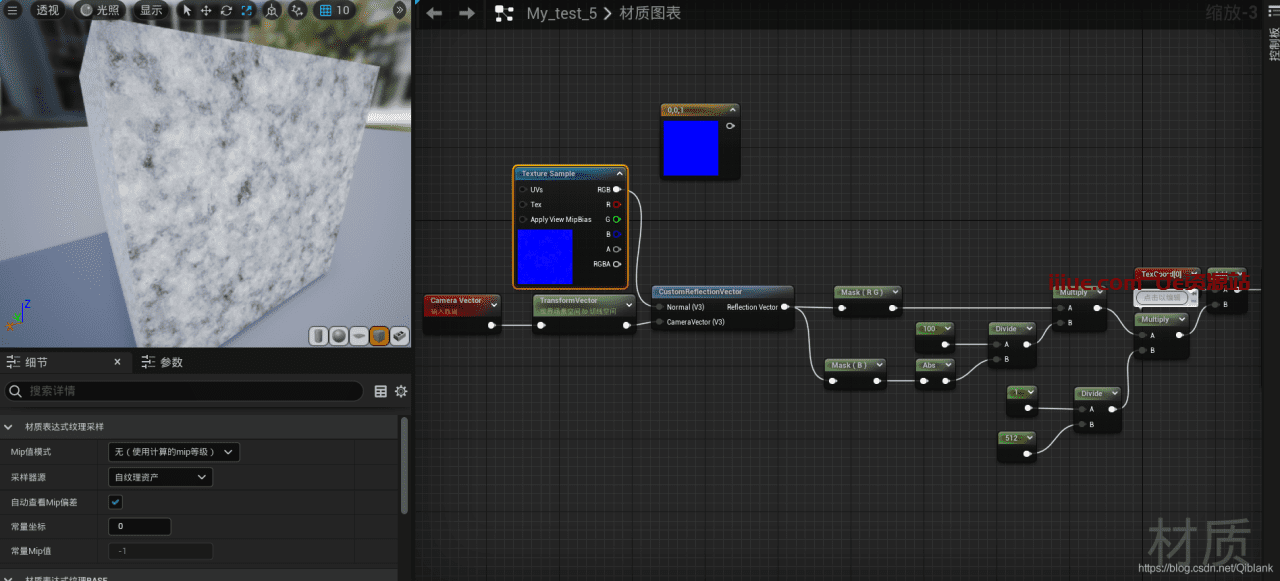Viewport: 1280px width, 581px height.
Task: Click the 透视 perspective button
Action: [47, 10]
